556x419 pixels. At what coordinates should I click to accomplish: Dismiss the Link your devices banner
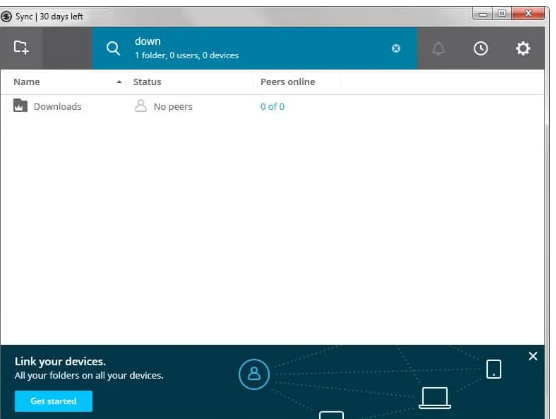point(533,356)
